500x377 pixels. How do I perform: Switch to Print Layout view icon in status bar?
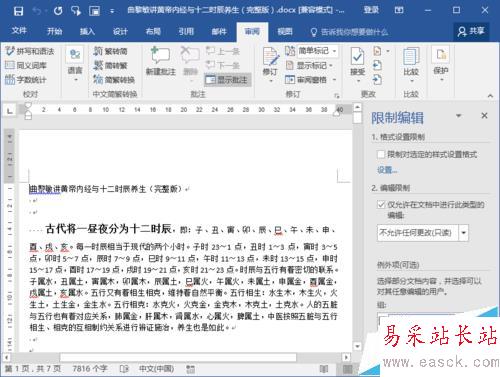click(x=347, y=369)
